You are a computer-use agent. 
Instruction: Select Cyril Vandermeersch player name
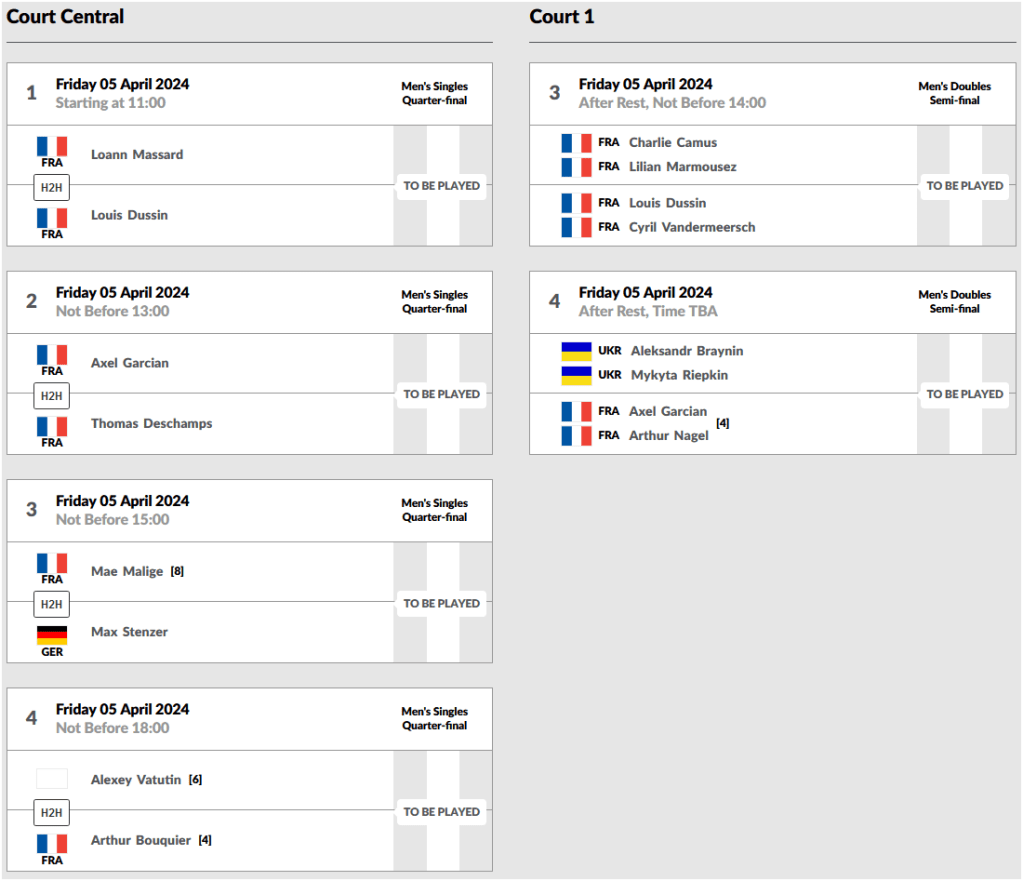point(692,227)
